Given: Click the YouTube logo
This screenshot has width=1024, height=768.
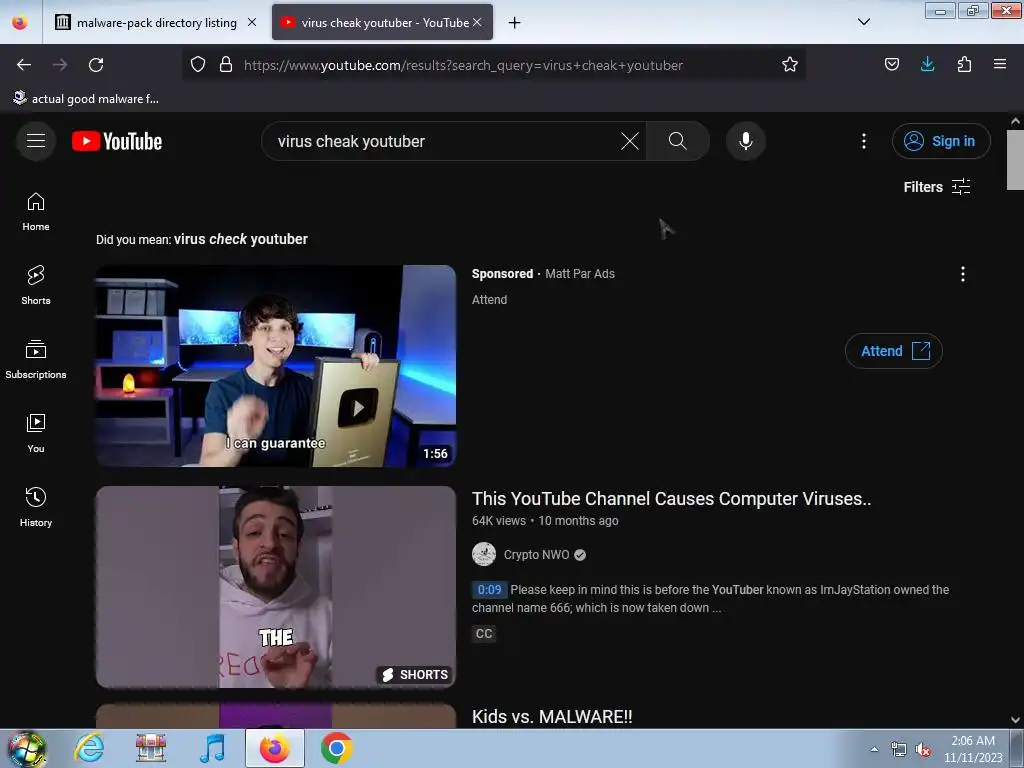Looking at the screenshot, I should [x=117, y=141].
